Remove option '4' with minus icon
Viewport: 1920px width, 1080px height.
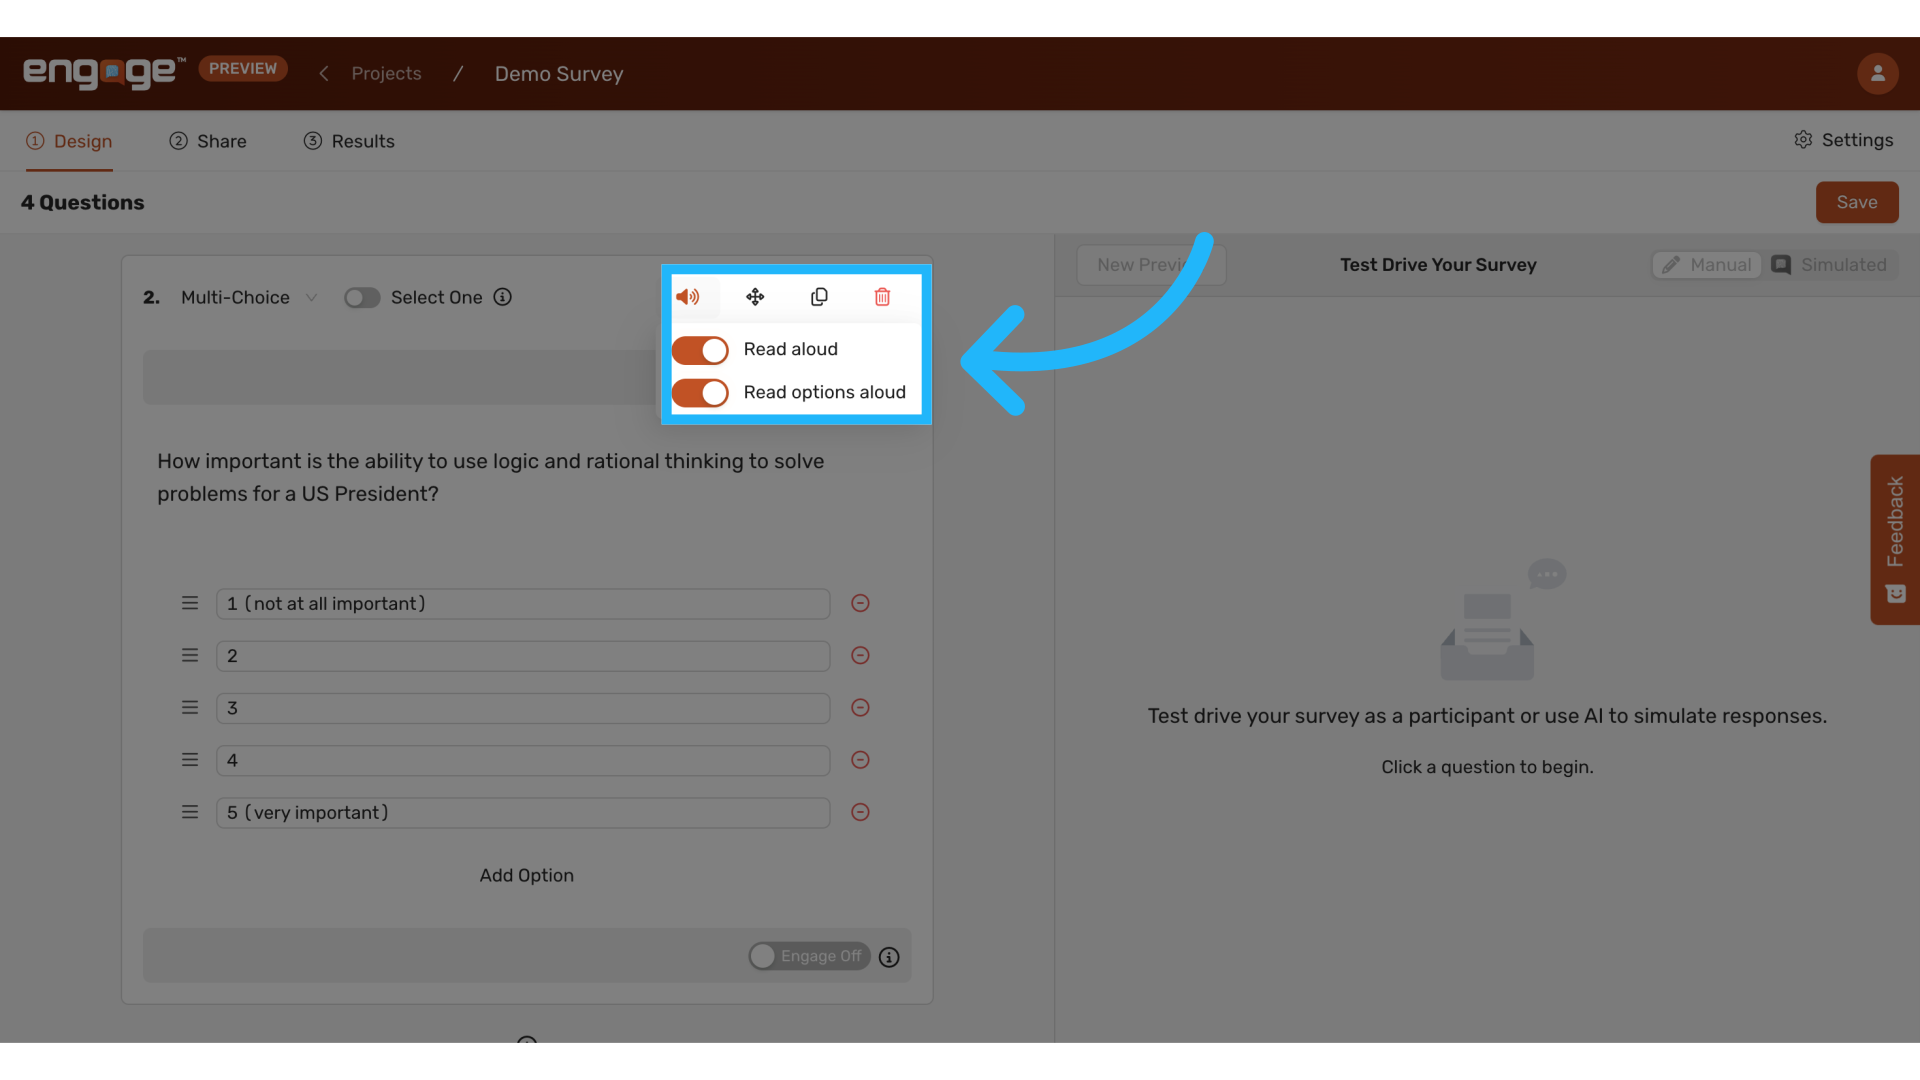[860, 760]
